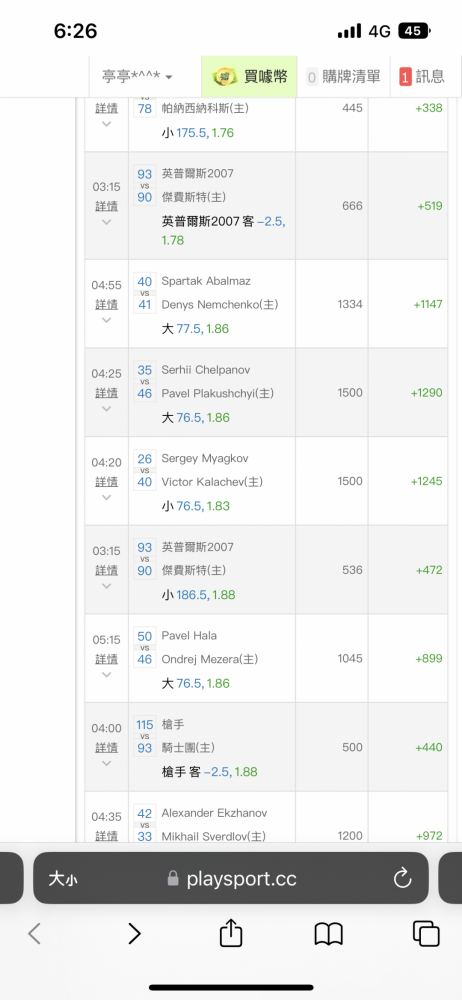This screenshot has height=1000, width=462.
Task: Open the 亭亭 account dropdown
Action: coord(137,77)
